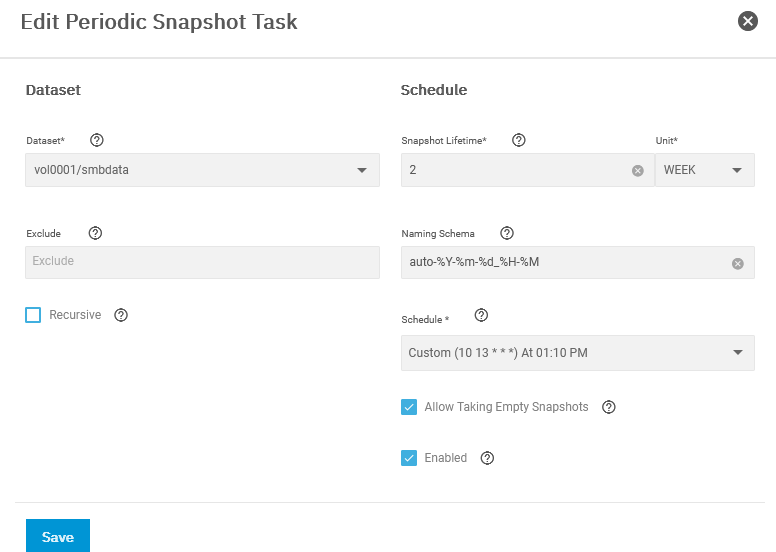Open the help icon beside Enabled
The height and width of the screenshot is (552, 776).
[x=487, y=458]
